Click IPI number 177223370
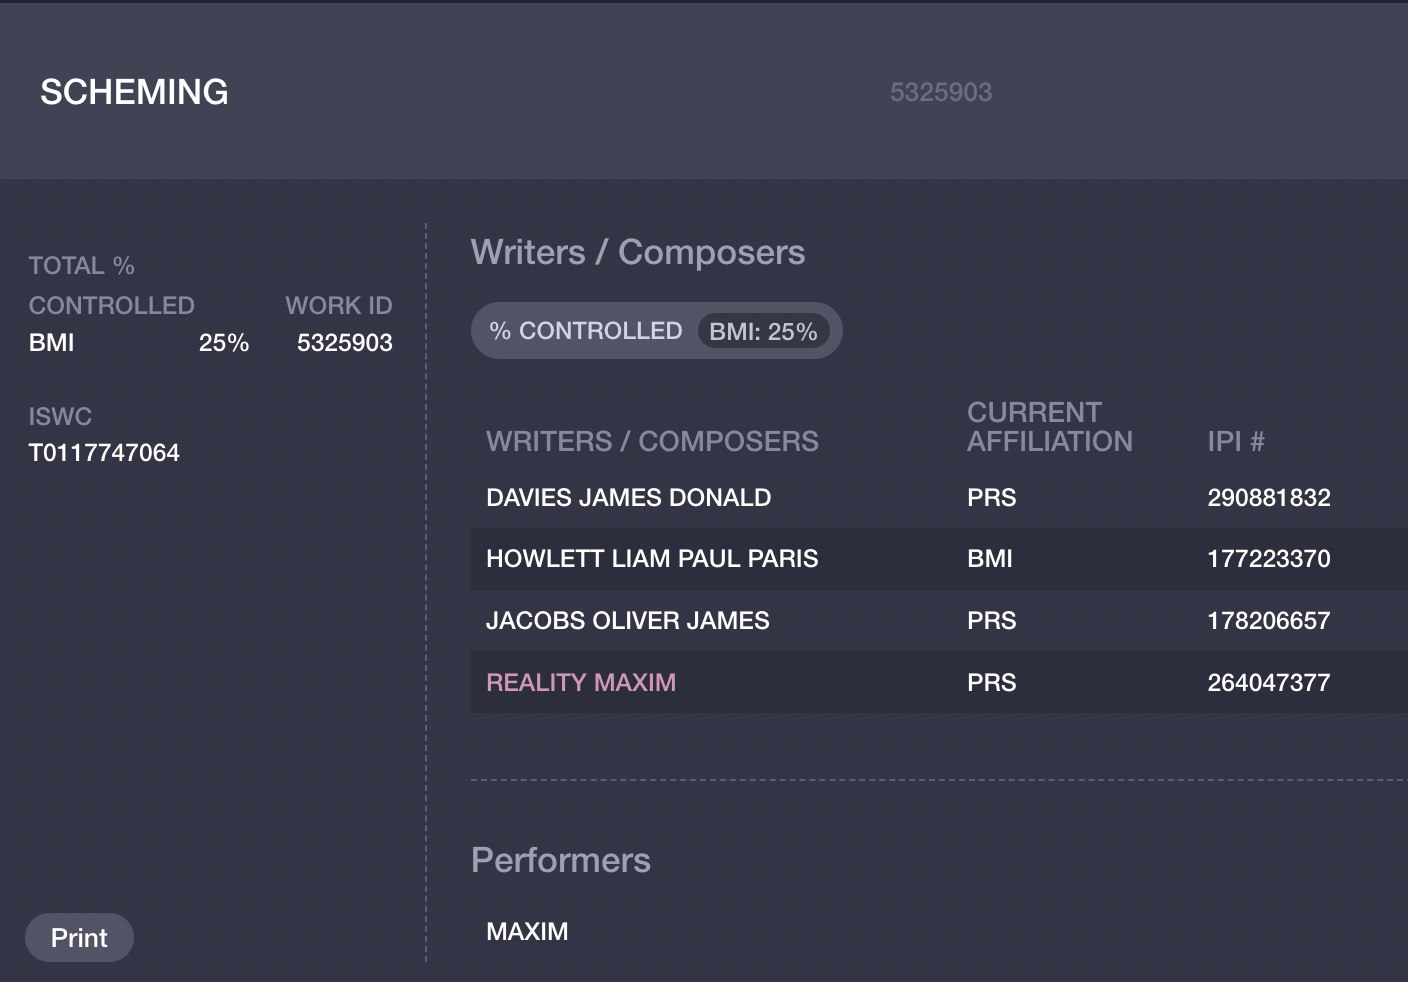Screen dimensions: 1408x982 [1269, 558]
